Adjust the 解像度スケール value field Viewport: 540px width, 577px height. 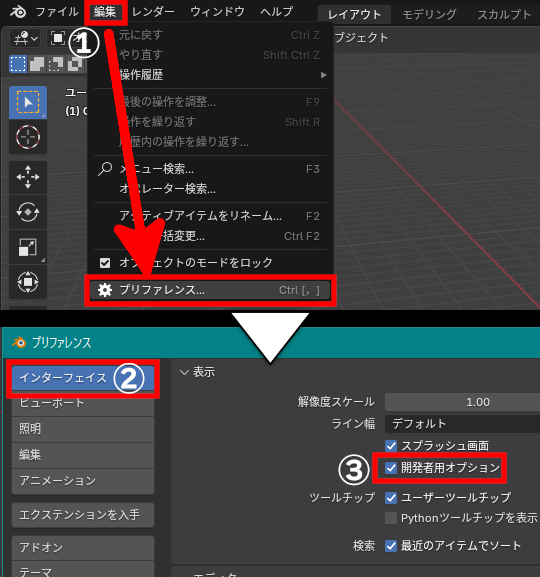(462, 402)
